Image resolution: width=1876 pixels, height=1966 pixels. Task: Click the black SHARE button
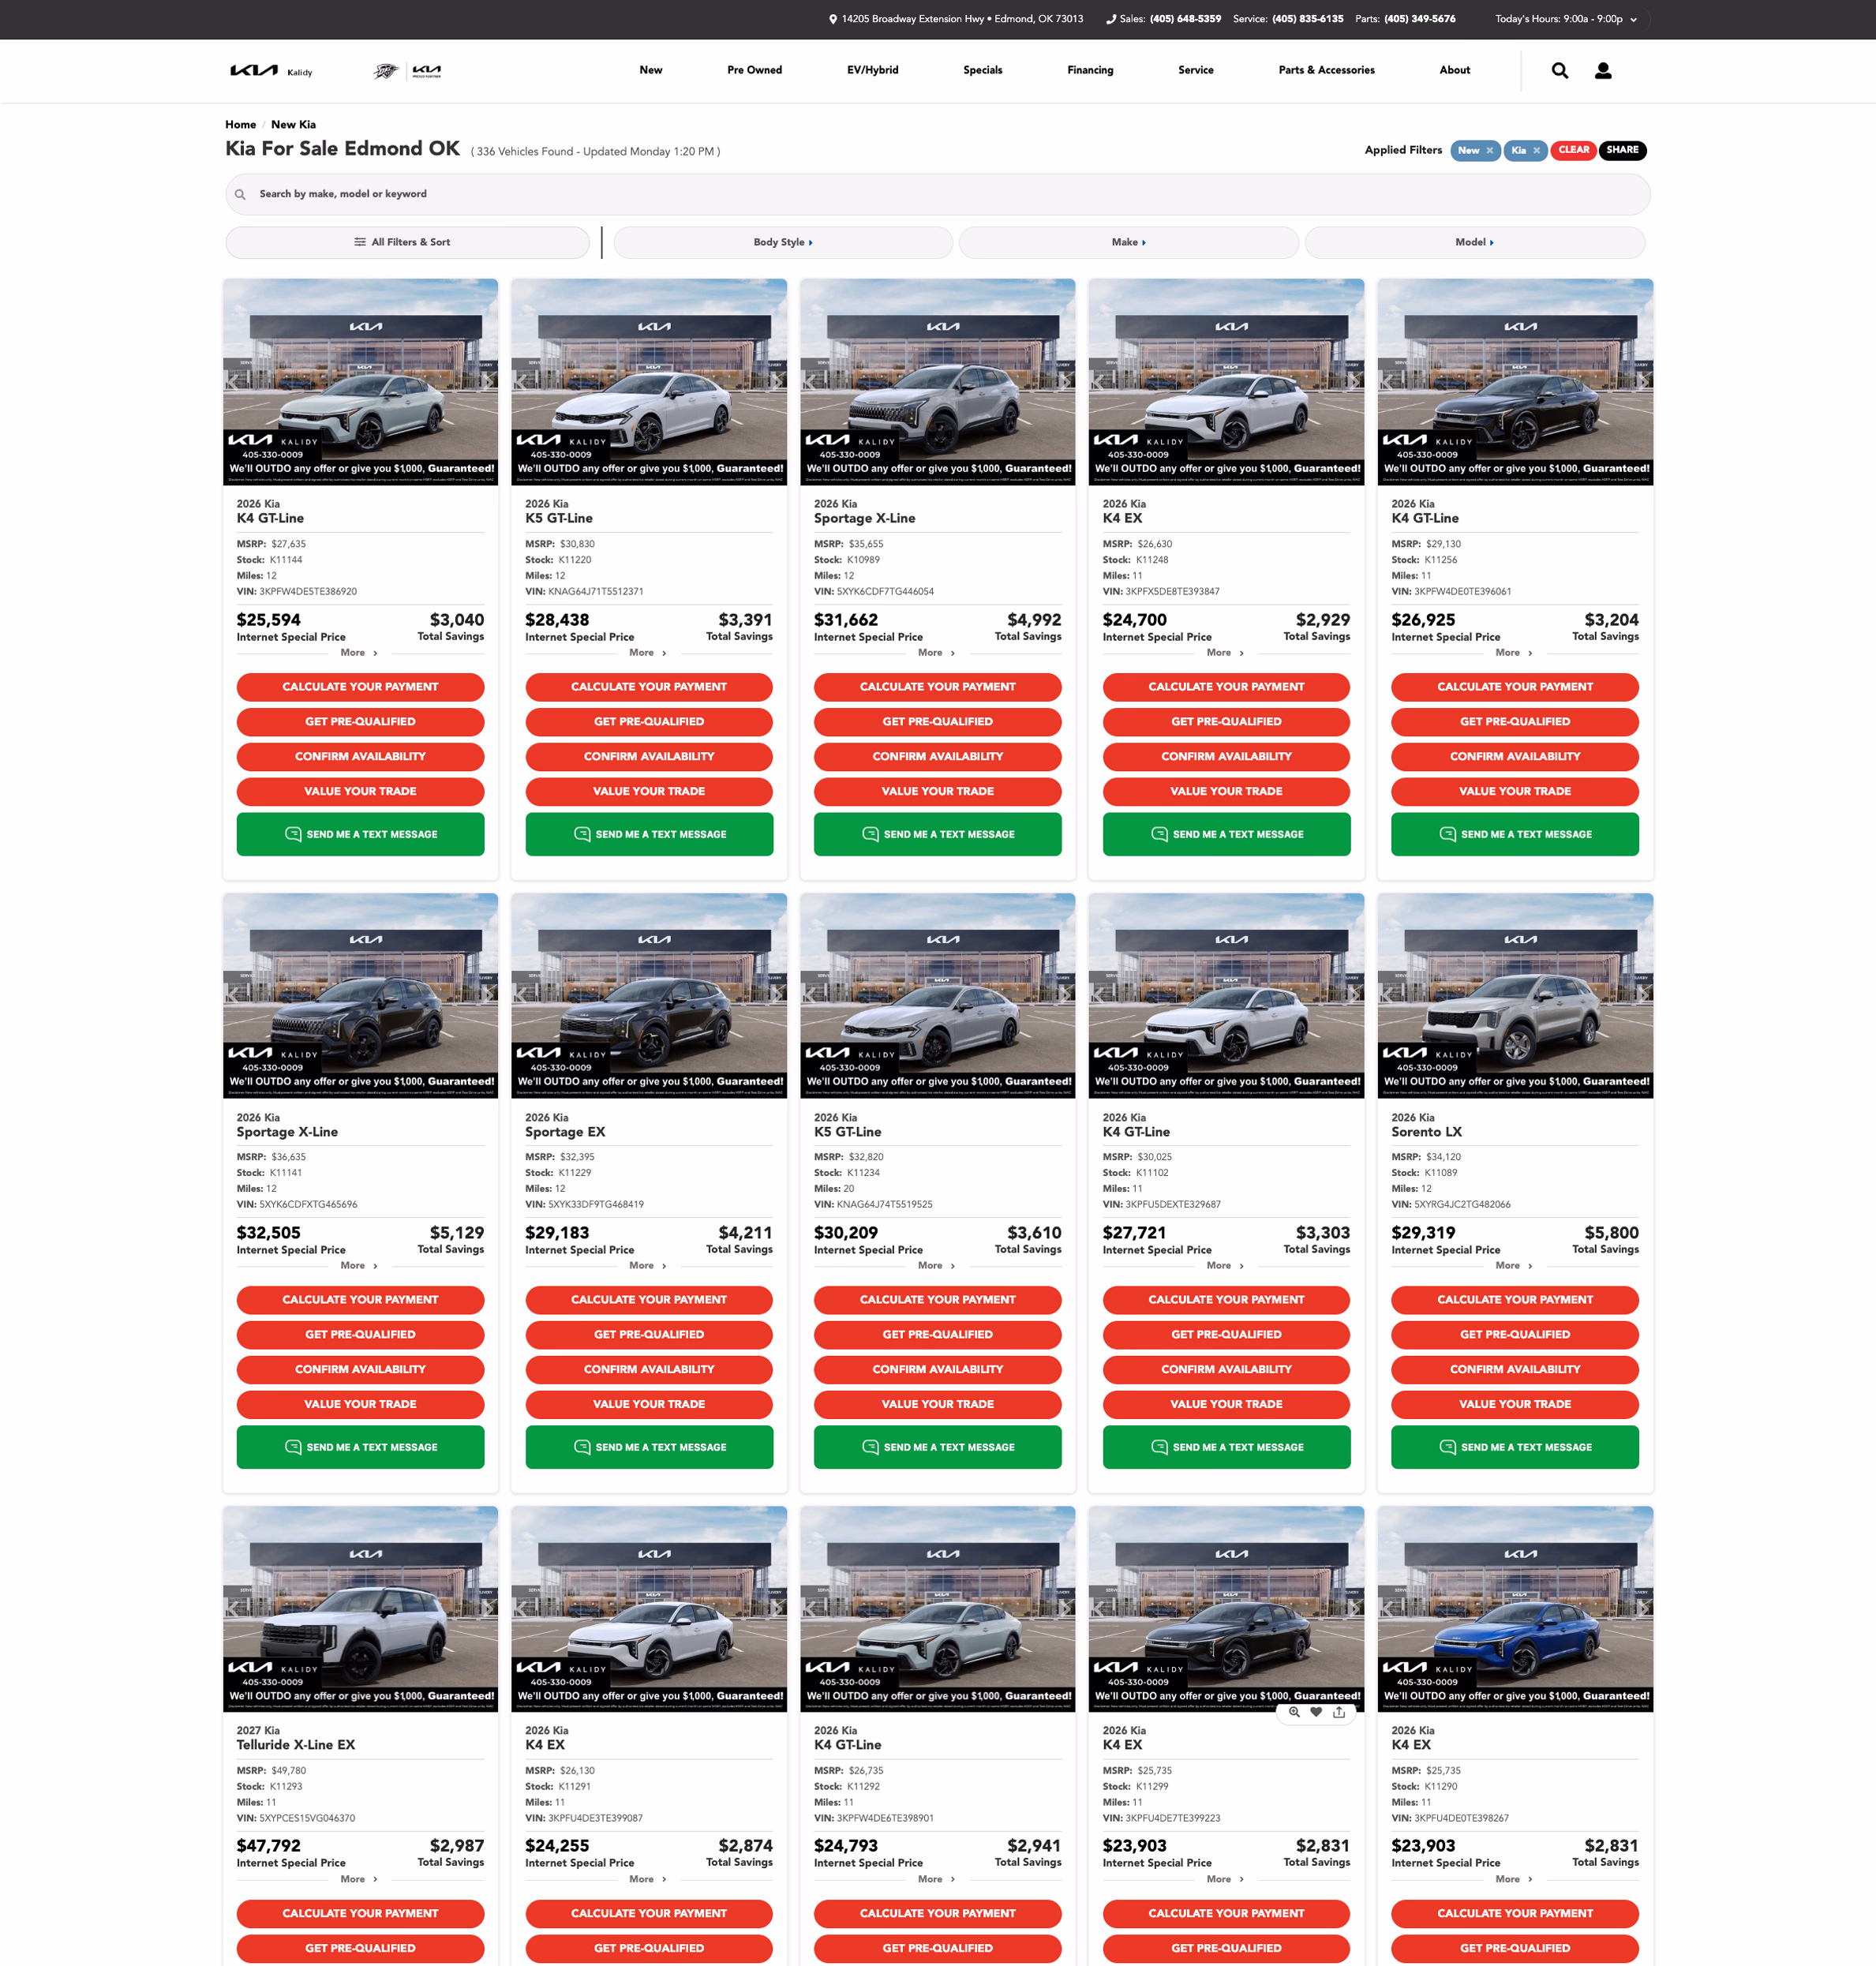pyautogui.click(x=1622, y=150)
